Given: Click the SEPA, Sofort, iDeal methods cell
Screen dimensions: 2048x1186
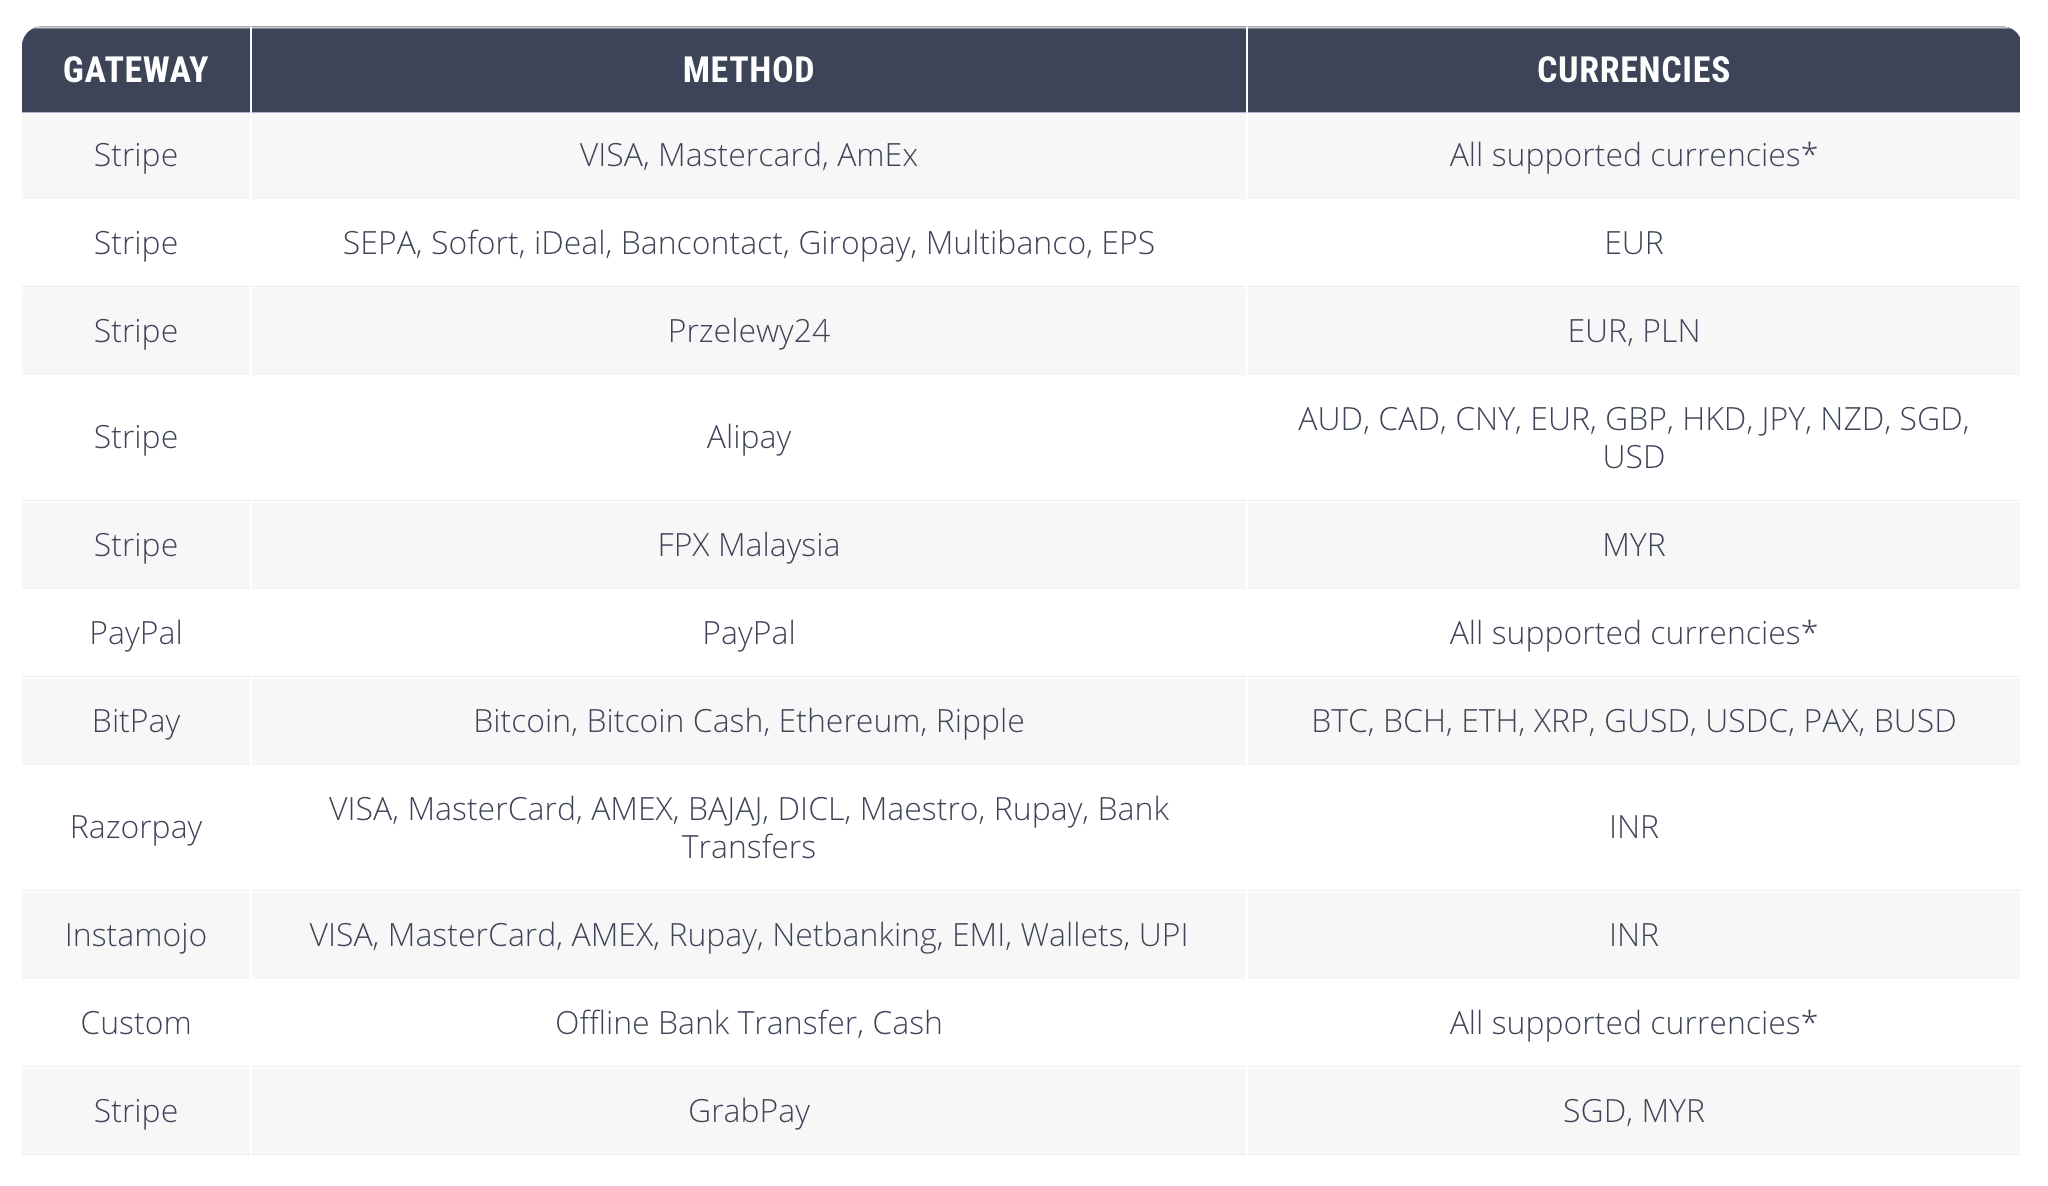Looking at the screenshot, I should coord(749,243).
